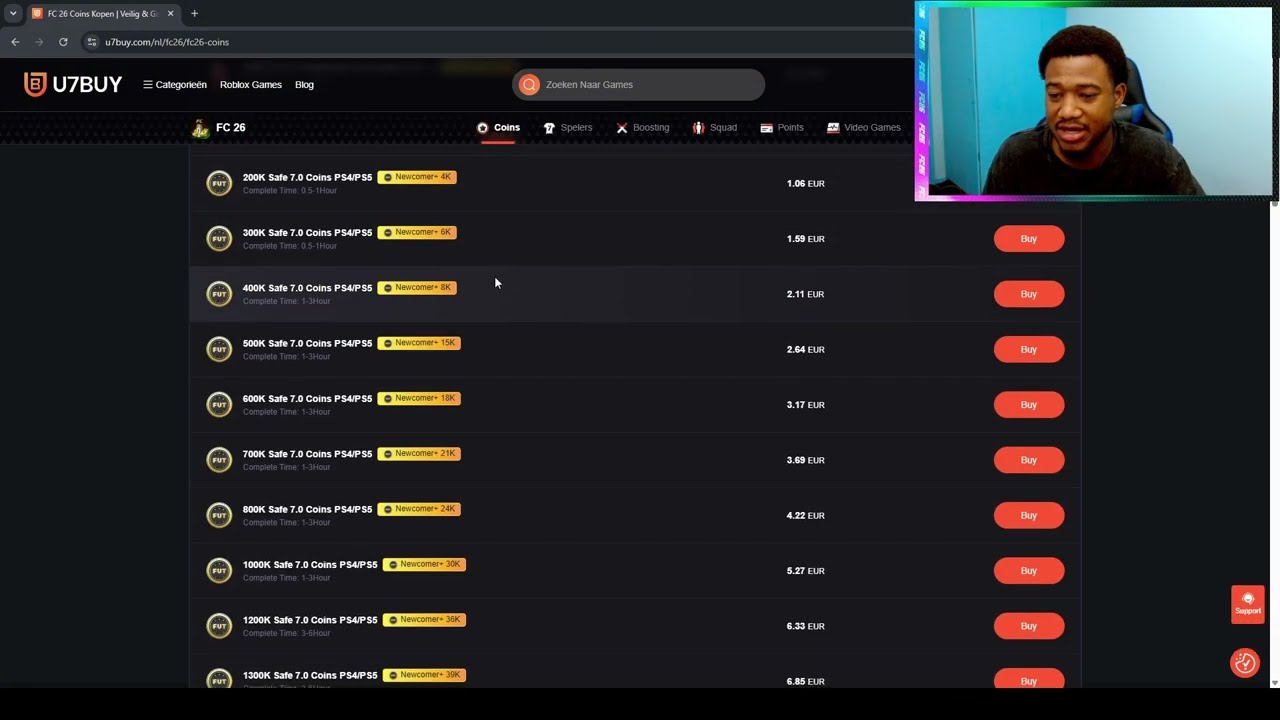
Task: Click the FUT coin icon for 400K
Action: [219, 294]
